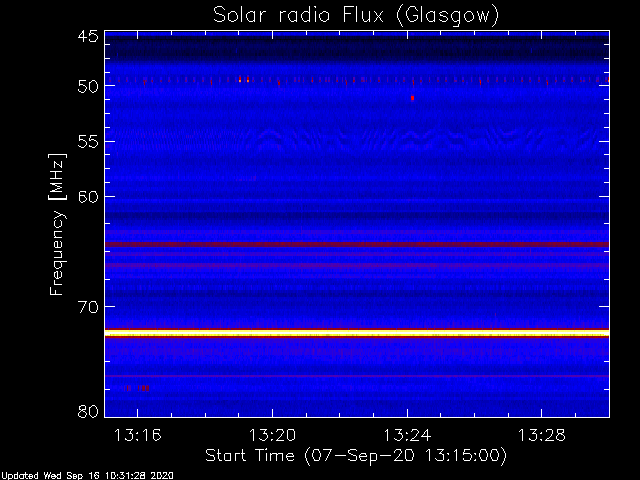Click the 13:28 time axis label
The image size is (640, 480).
click(542, 435)
